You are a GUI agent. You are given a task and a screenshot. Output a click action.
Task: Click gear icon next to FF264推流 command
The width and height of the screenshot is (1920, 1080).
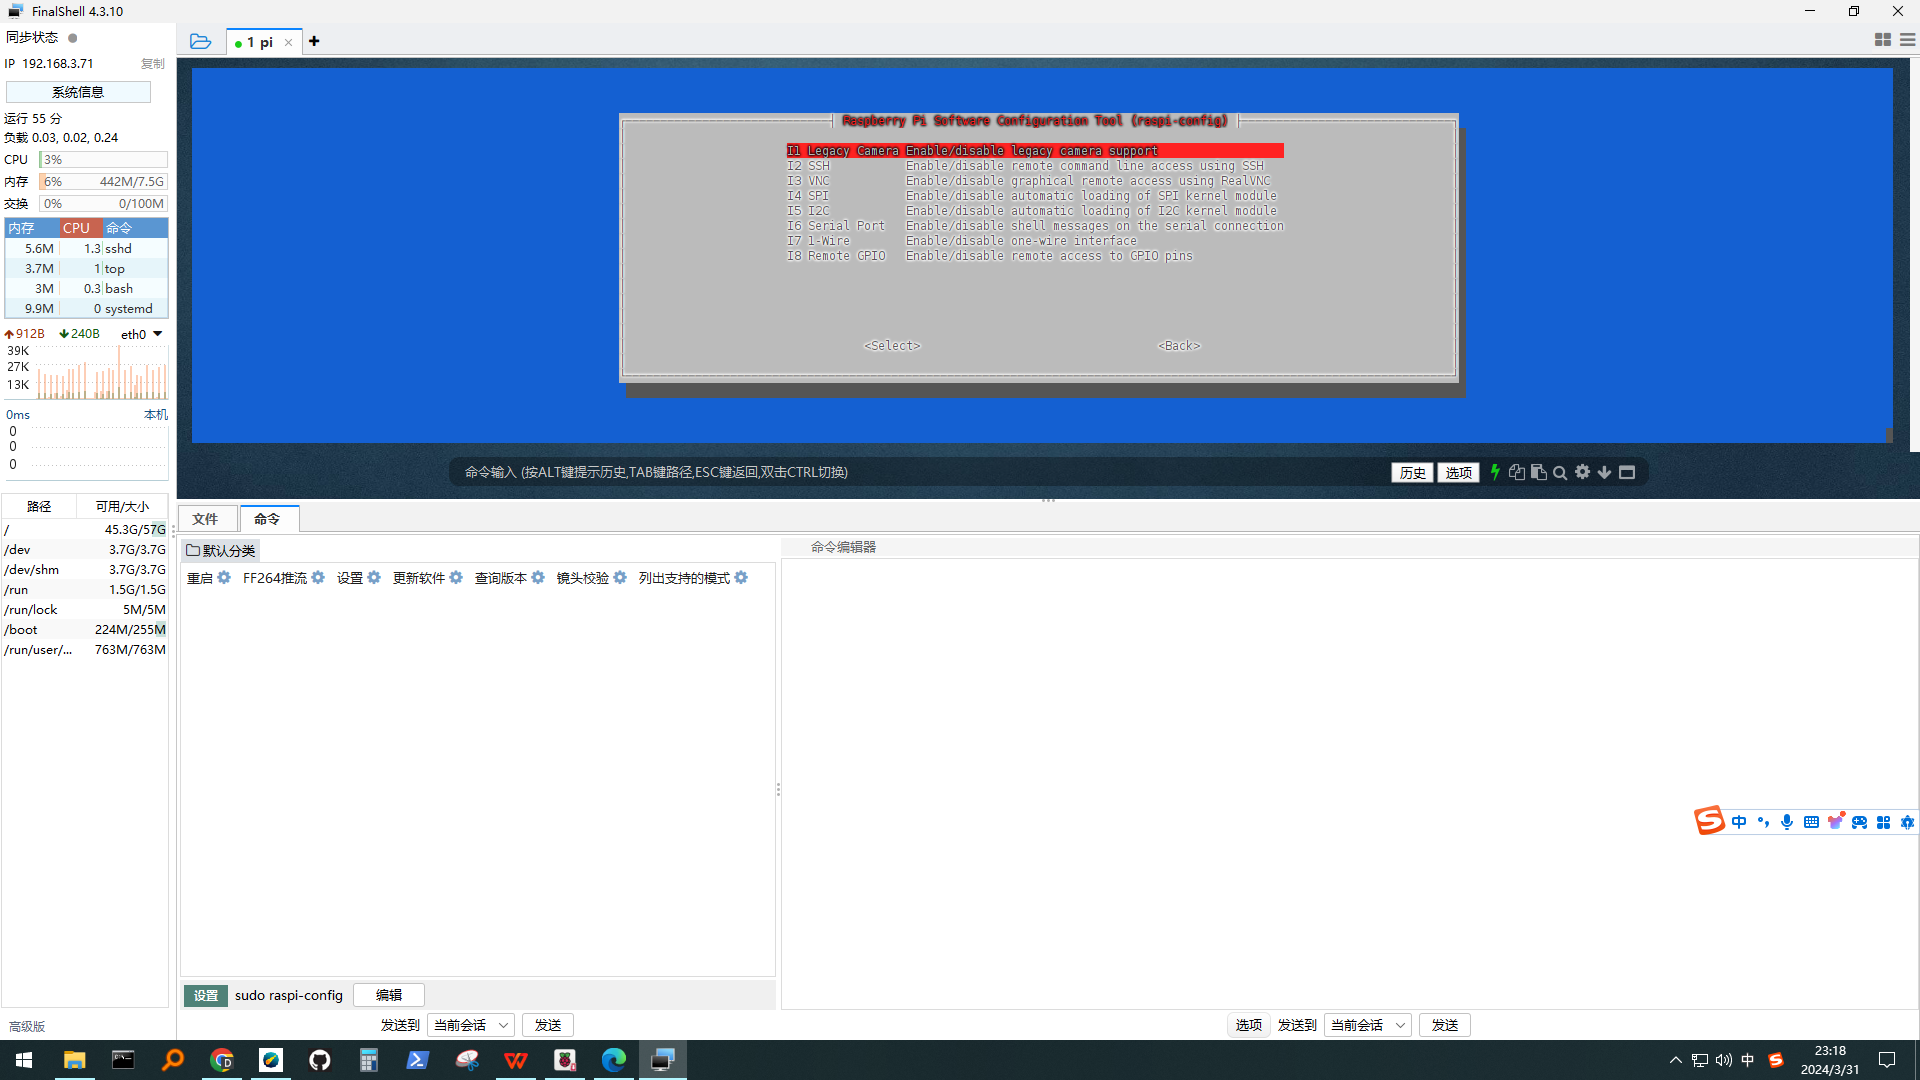[318, 578]
